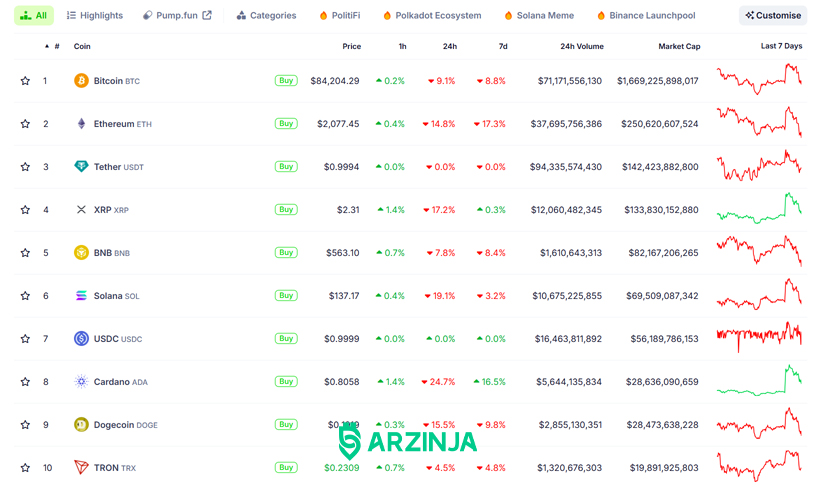Click the Buy button for TRON
Screen dimensions: 816x487
(286, 468)
